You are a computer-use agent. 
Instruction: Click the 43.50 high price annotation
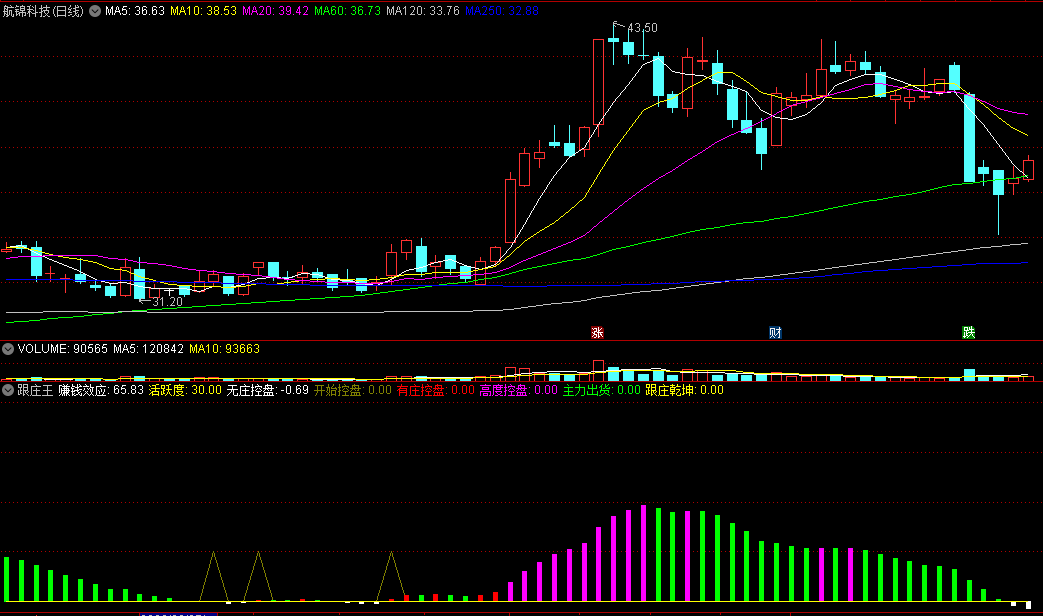click(x=643, y=28)
